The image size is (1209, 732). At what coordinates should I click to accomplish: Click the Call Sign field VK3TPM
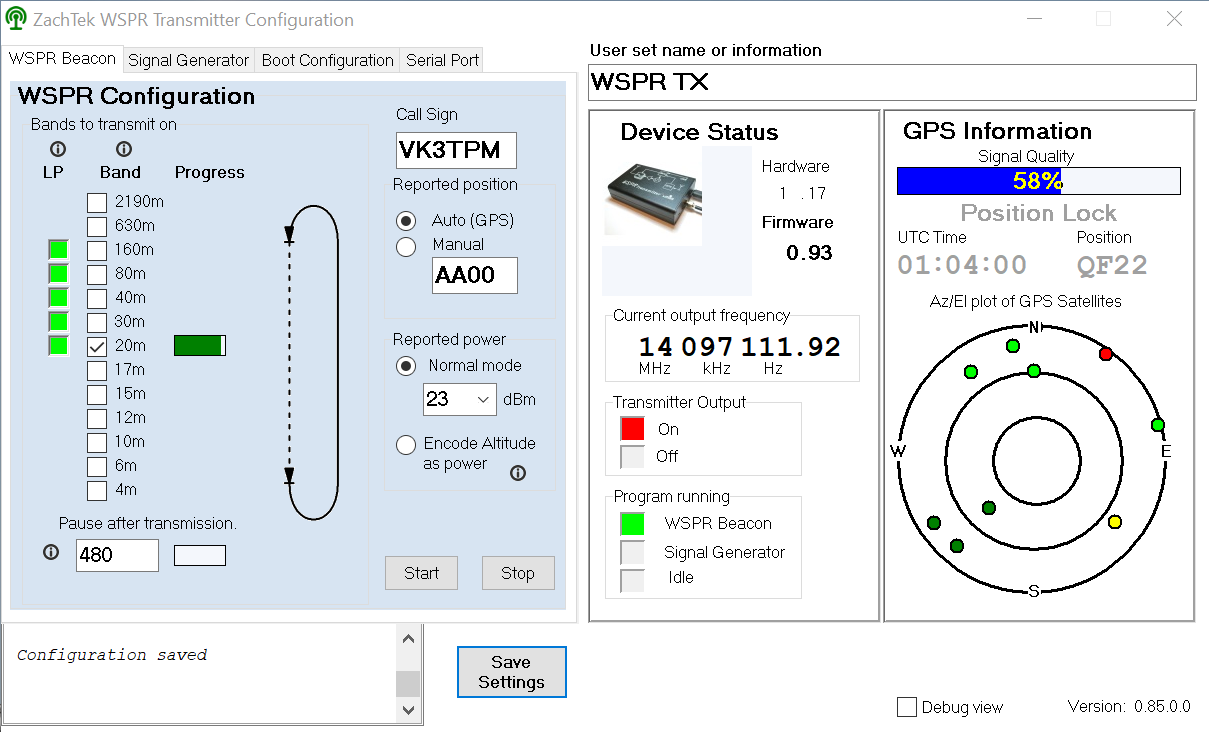point(457,150)
